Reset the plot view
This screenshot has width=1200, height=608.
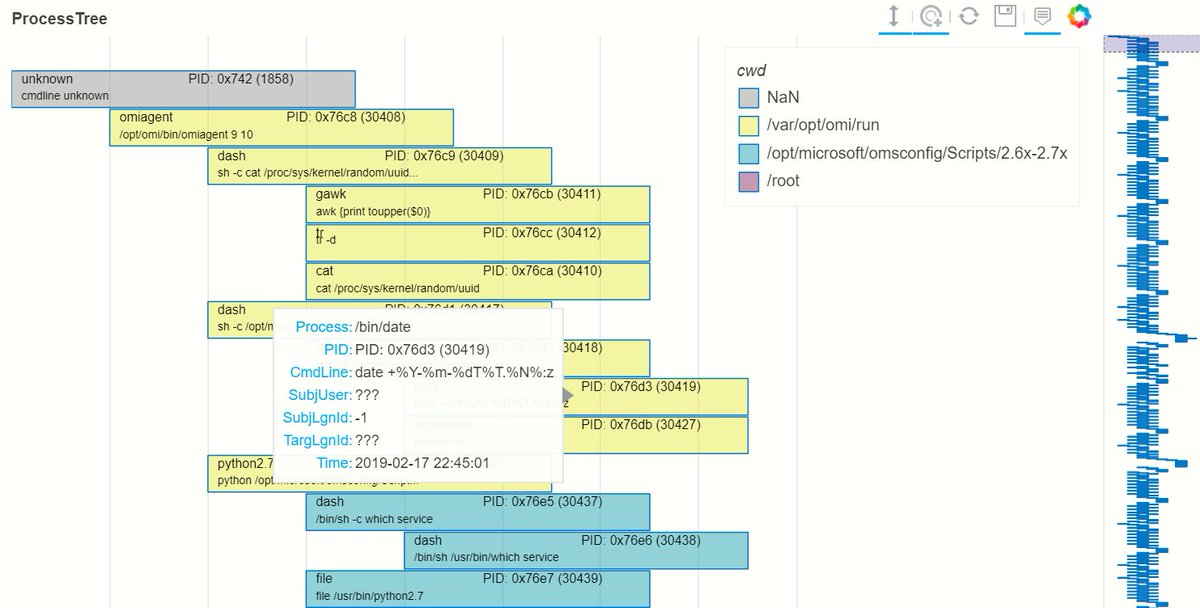click(968, 17)
